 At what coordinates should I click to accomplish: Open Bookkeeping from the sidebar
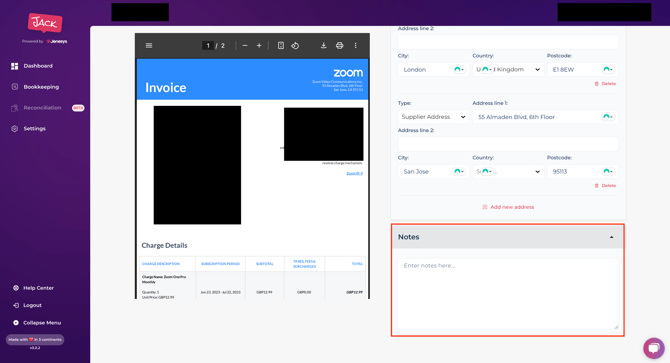click(x=41, y=87)
